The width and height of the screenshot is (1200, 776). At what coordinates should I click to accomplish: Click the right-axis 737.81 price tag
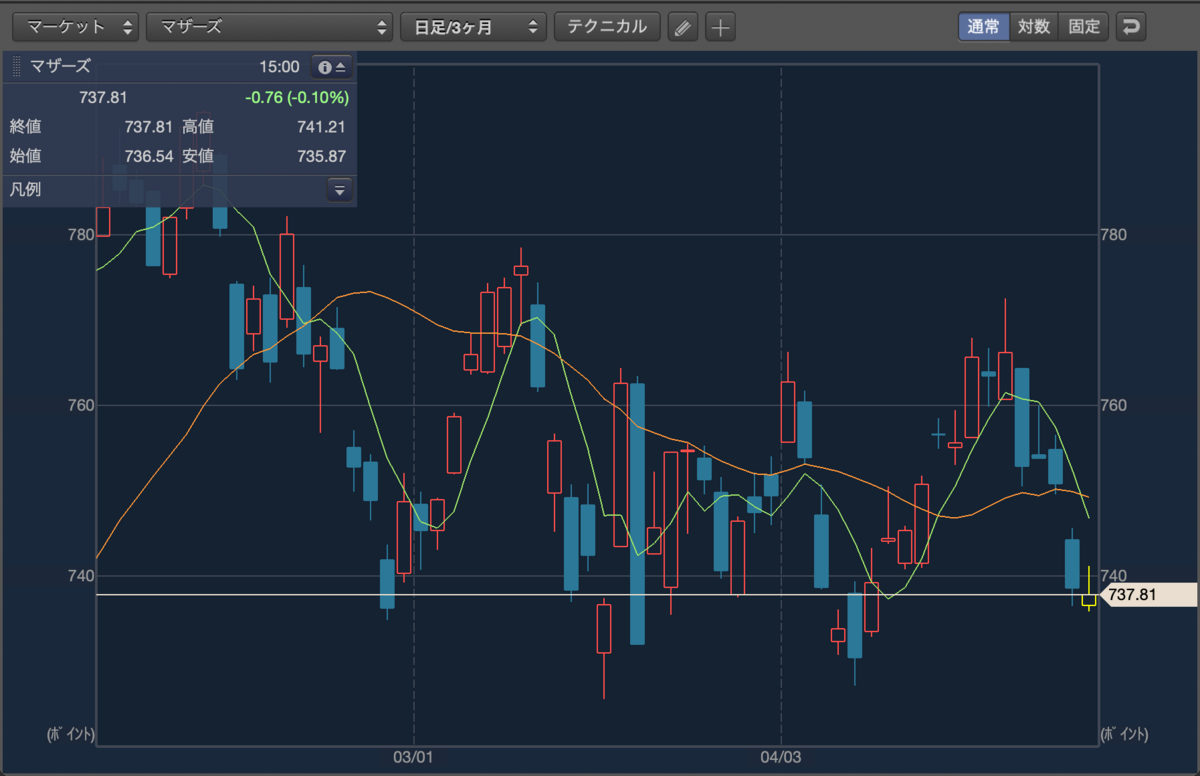(x=1148, y=595)
